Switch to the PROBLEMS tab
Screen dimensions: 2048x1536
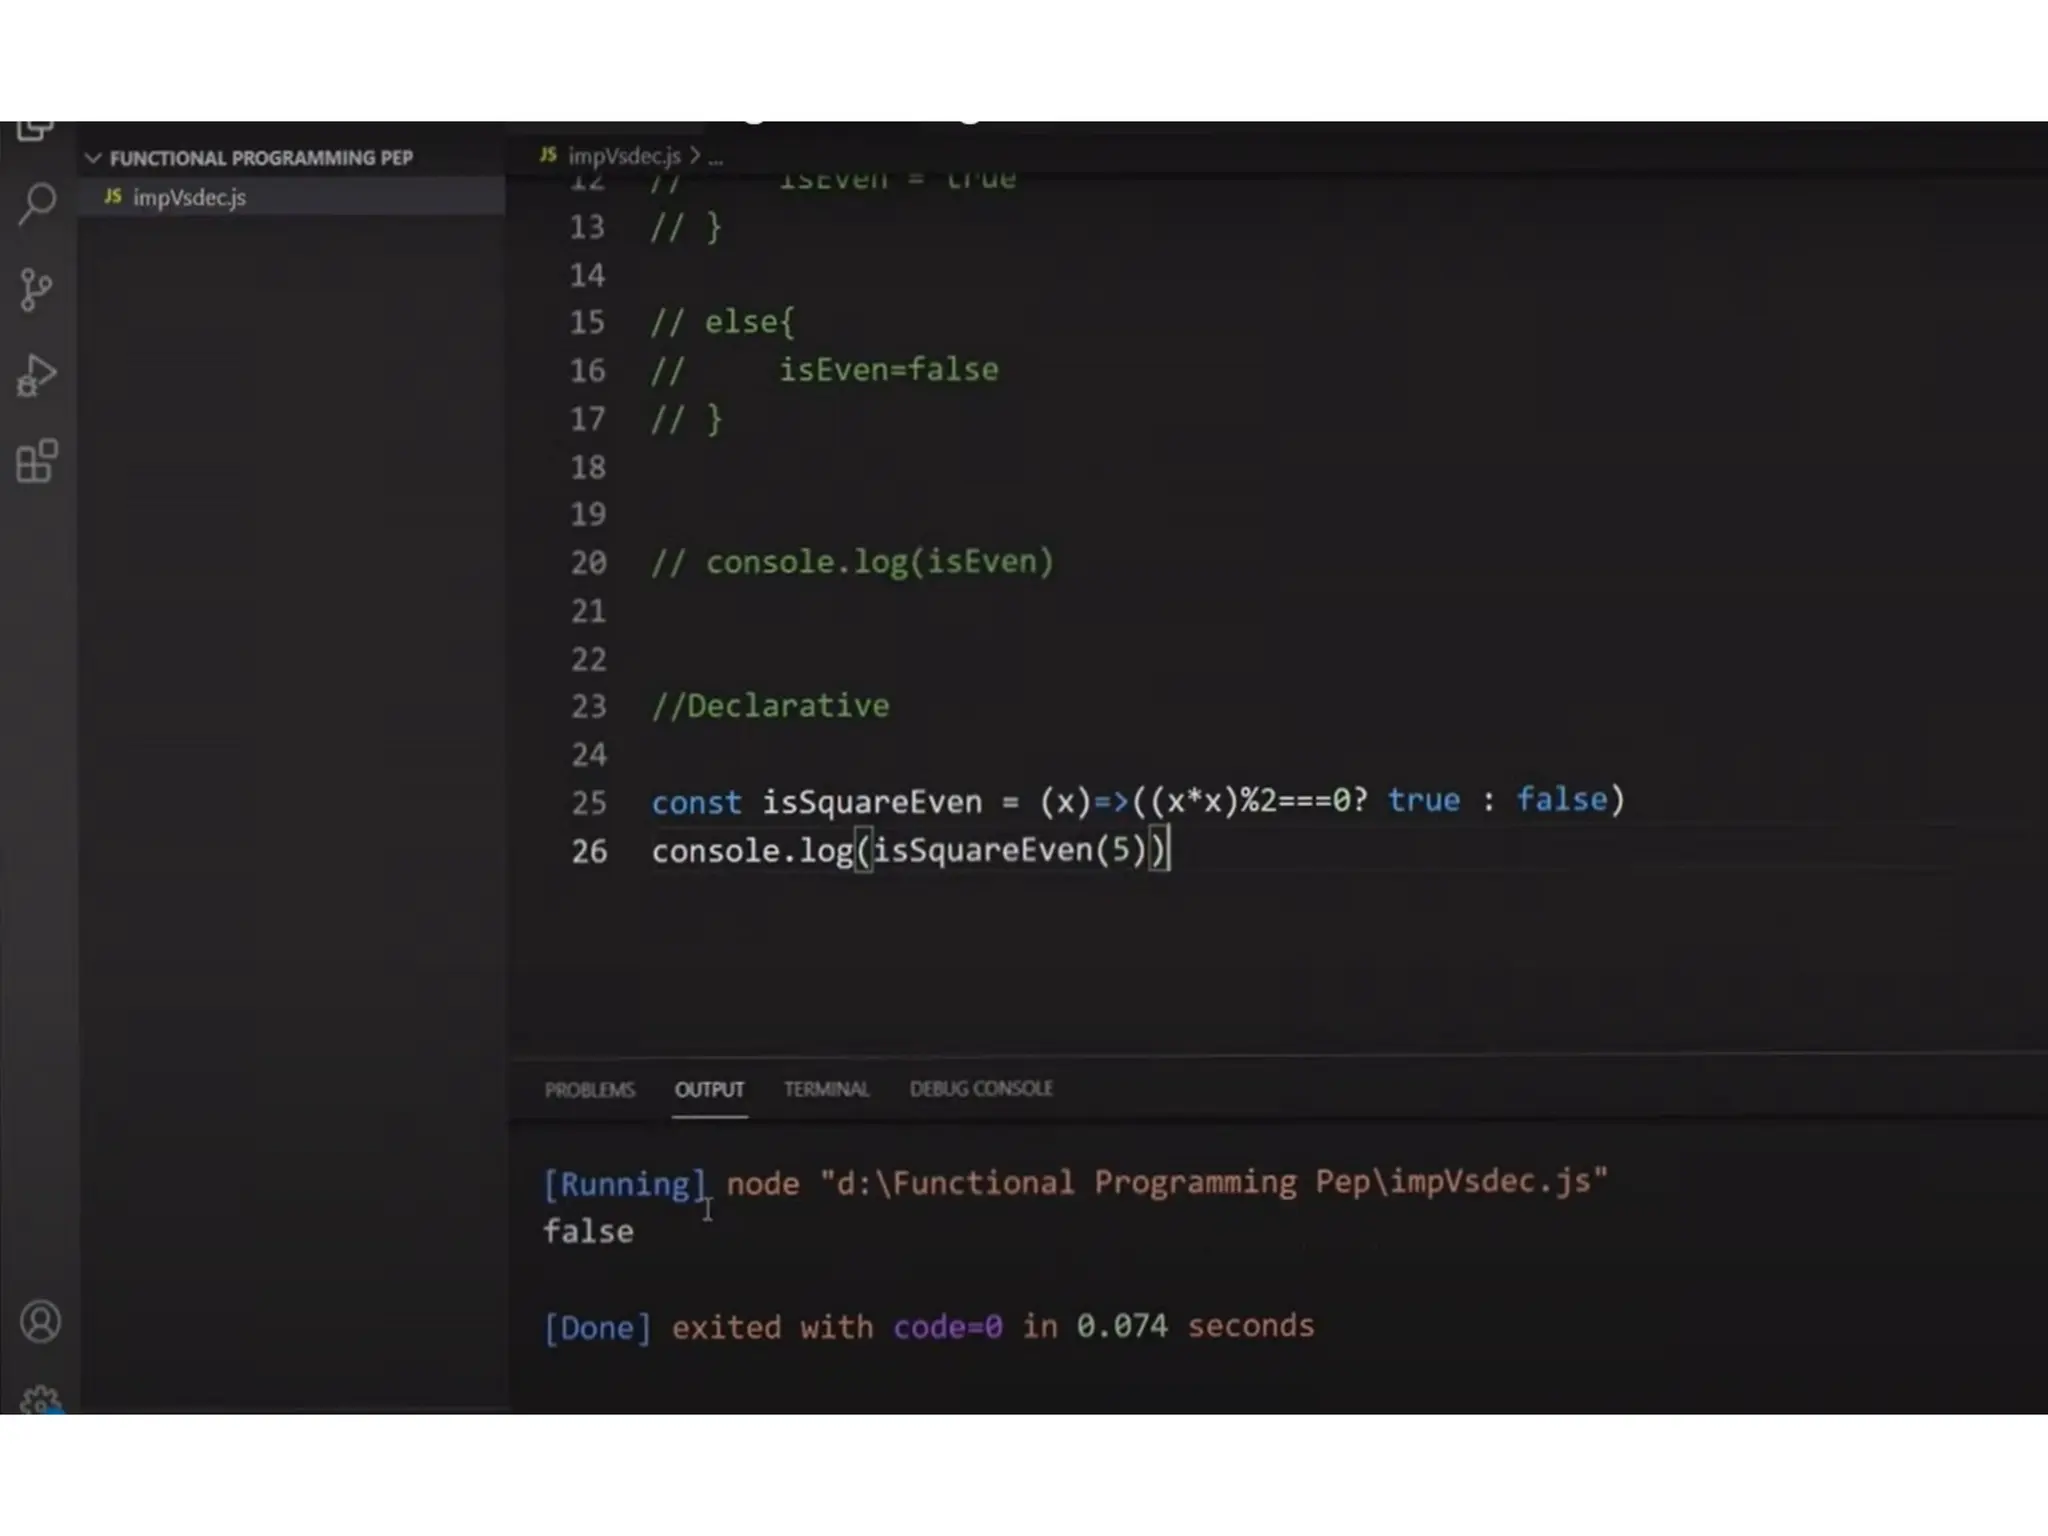click(x=590, y=1089)
